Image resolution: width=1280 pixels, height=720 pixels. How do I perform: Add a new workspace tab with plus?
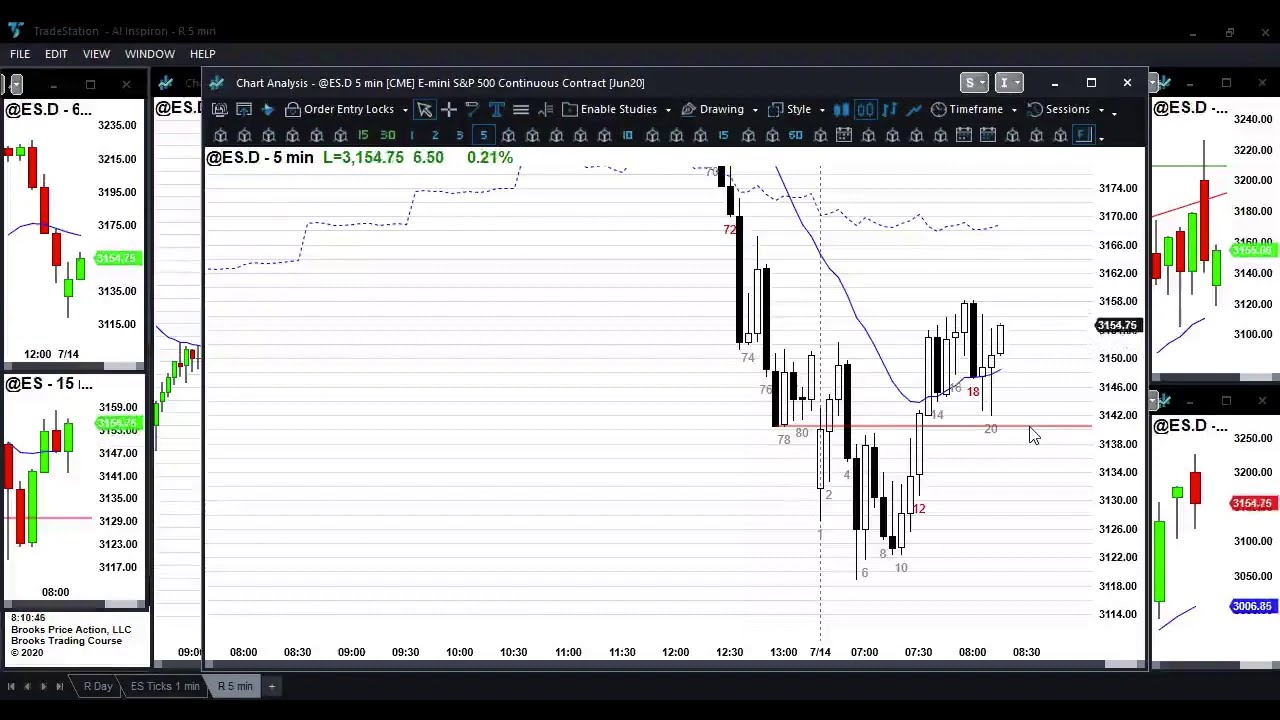tap(271, 686)
